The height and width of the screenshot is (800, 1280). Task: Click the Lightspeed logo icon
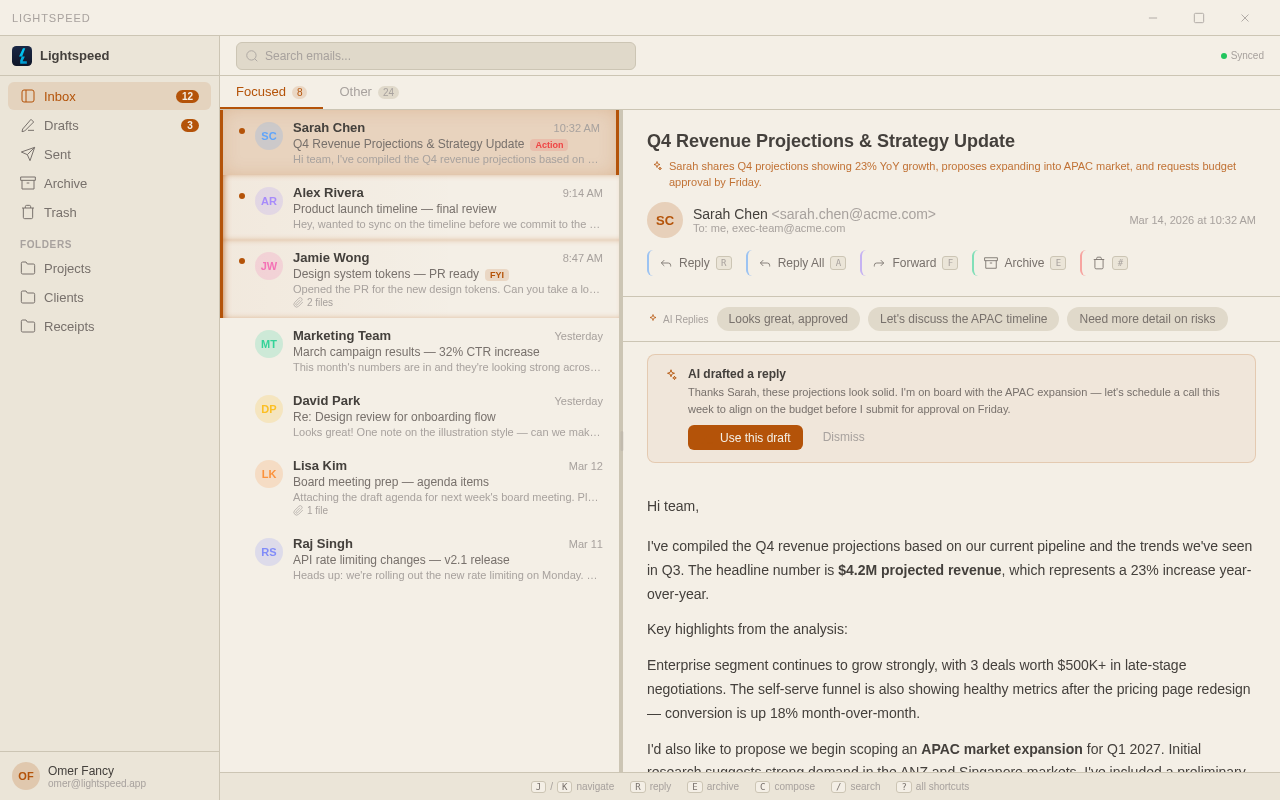(x=21, y=55)
